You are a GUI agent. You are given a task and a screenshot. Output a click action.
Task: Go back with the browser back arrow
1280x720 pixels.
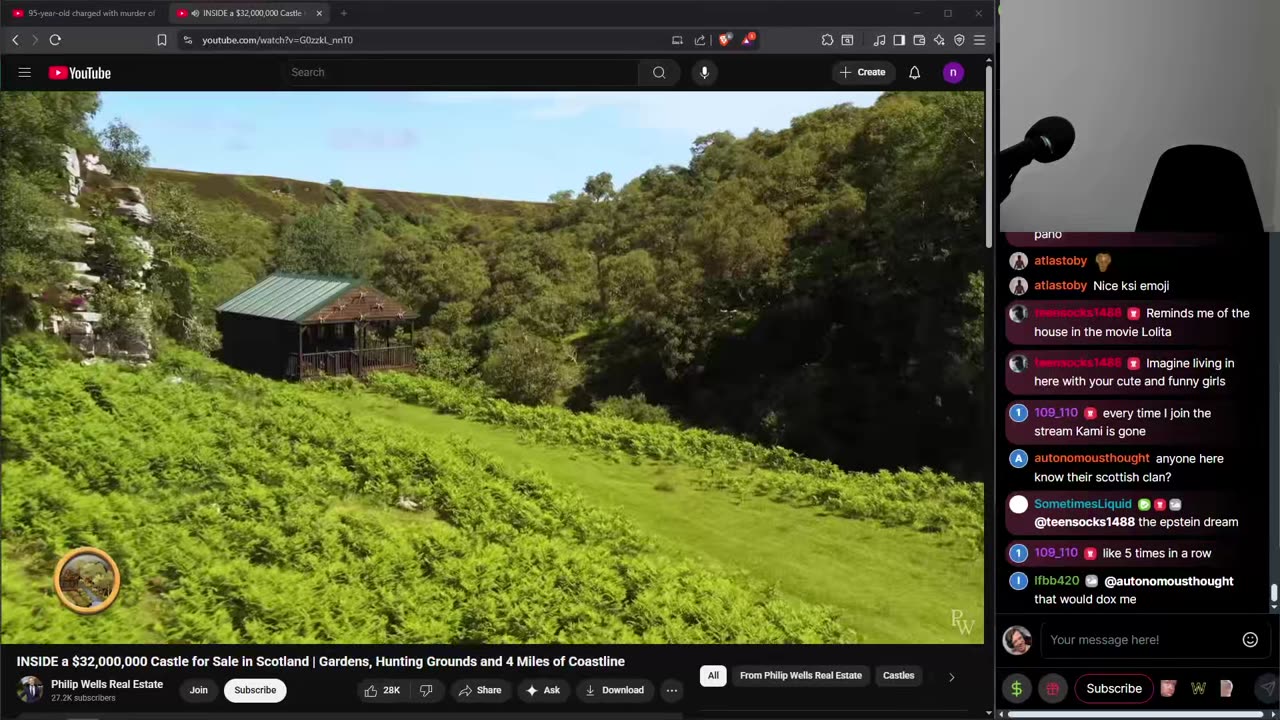pyautogui.click(x=15, y=40)
